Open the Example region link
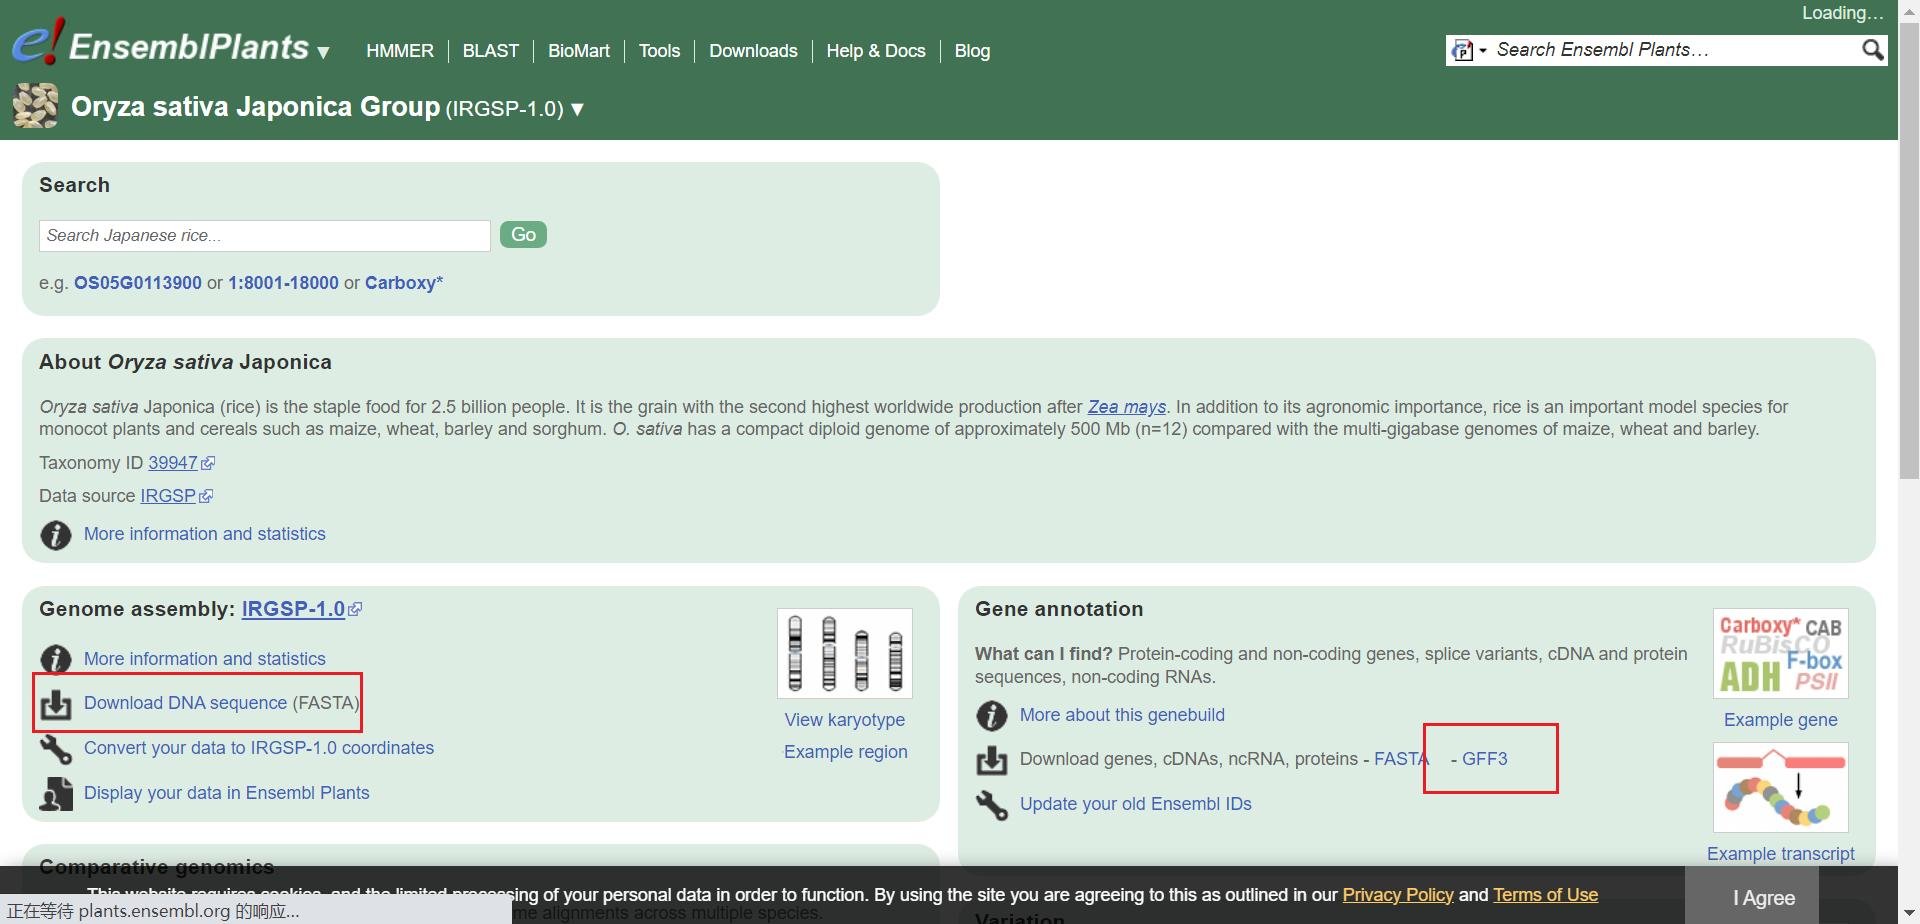 coord(846,752)
